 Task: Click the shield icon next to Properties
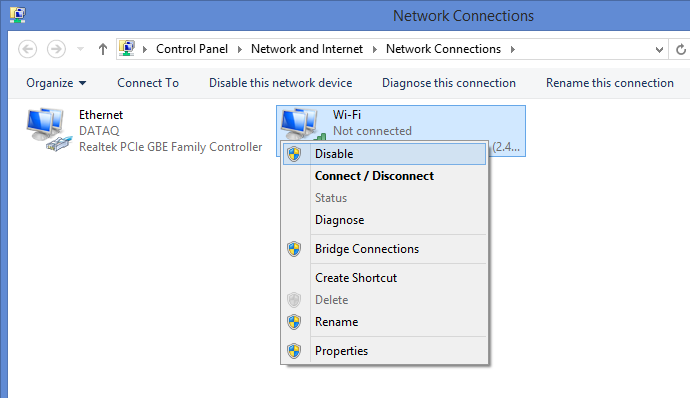(294, 351)
